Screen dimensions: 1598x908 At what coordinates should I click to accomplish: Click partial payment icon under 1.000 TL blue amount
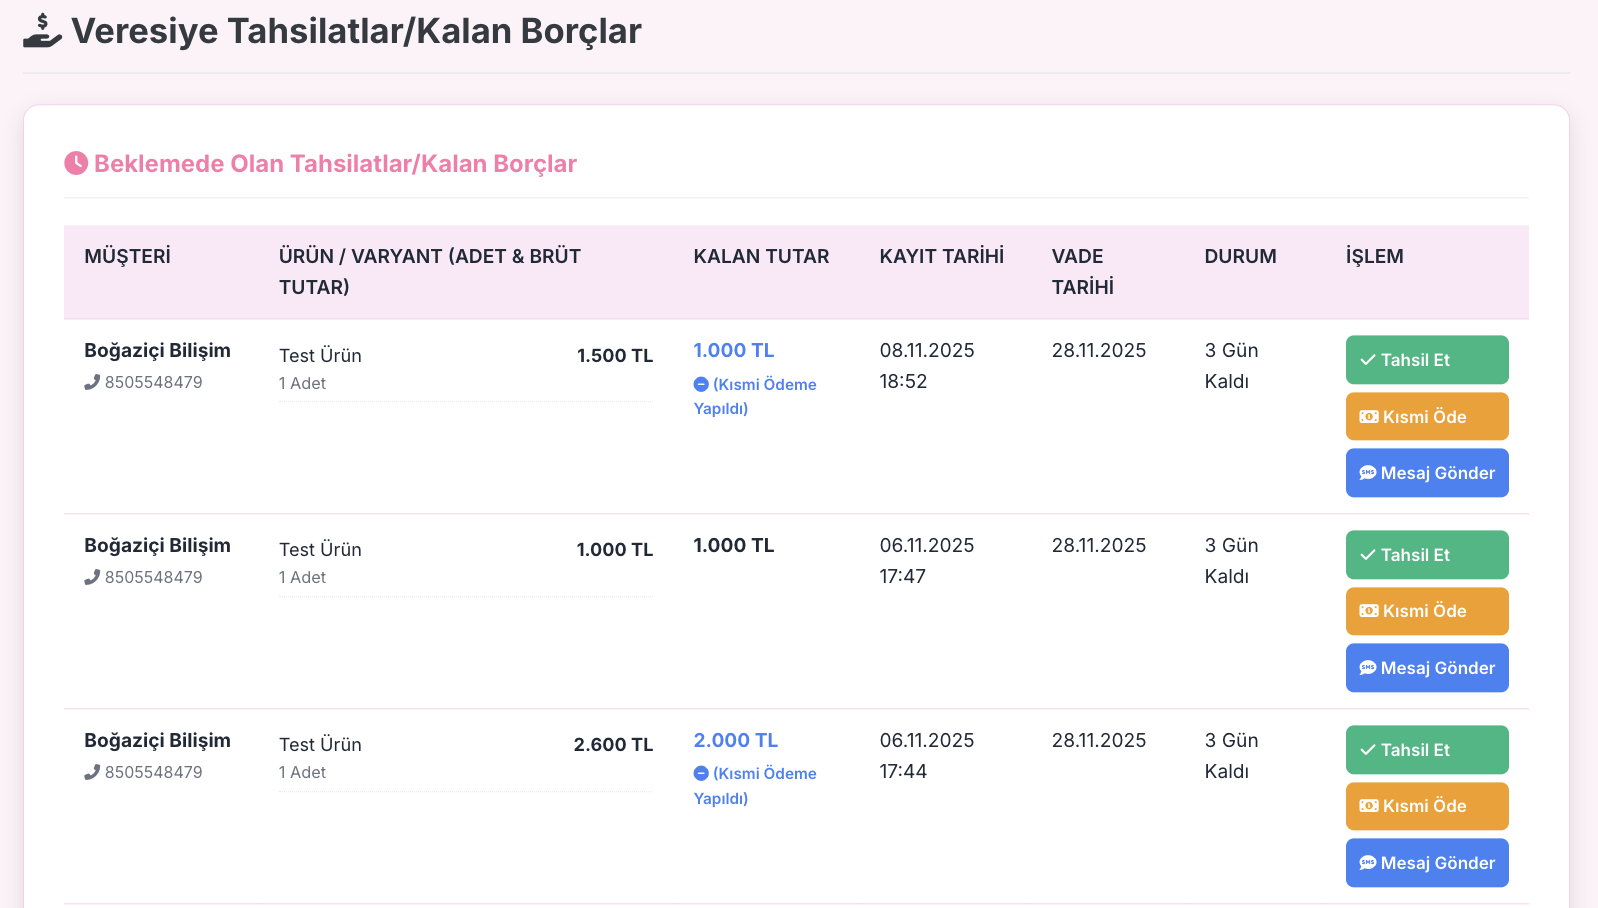pyautogui.click(x=701, y=384)
